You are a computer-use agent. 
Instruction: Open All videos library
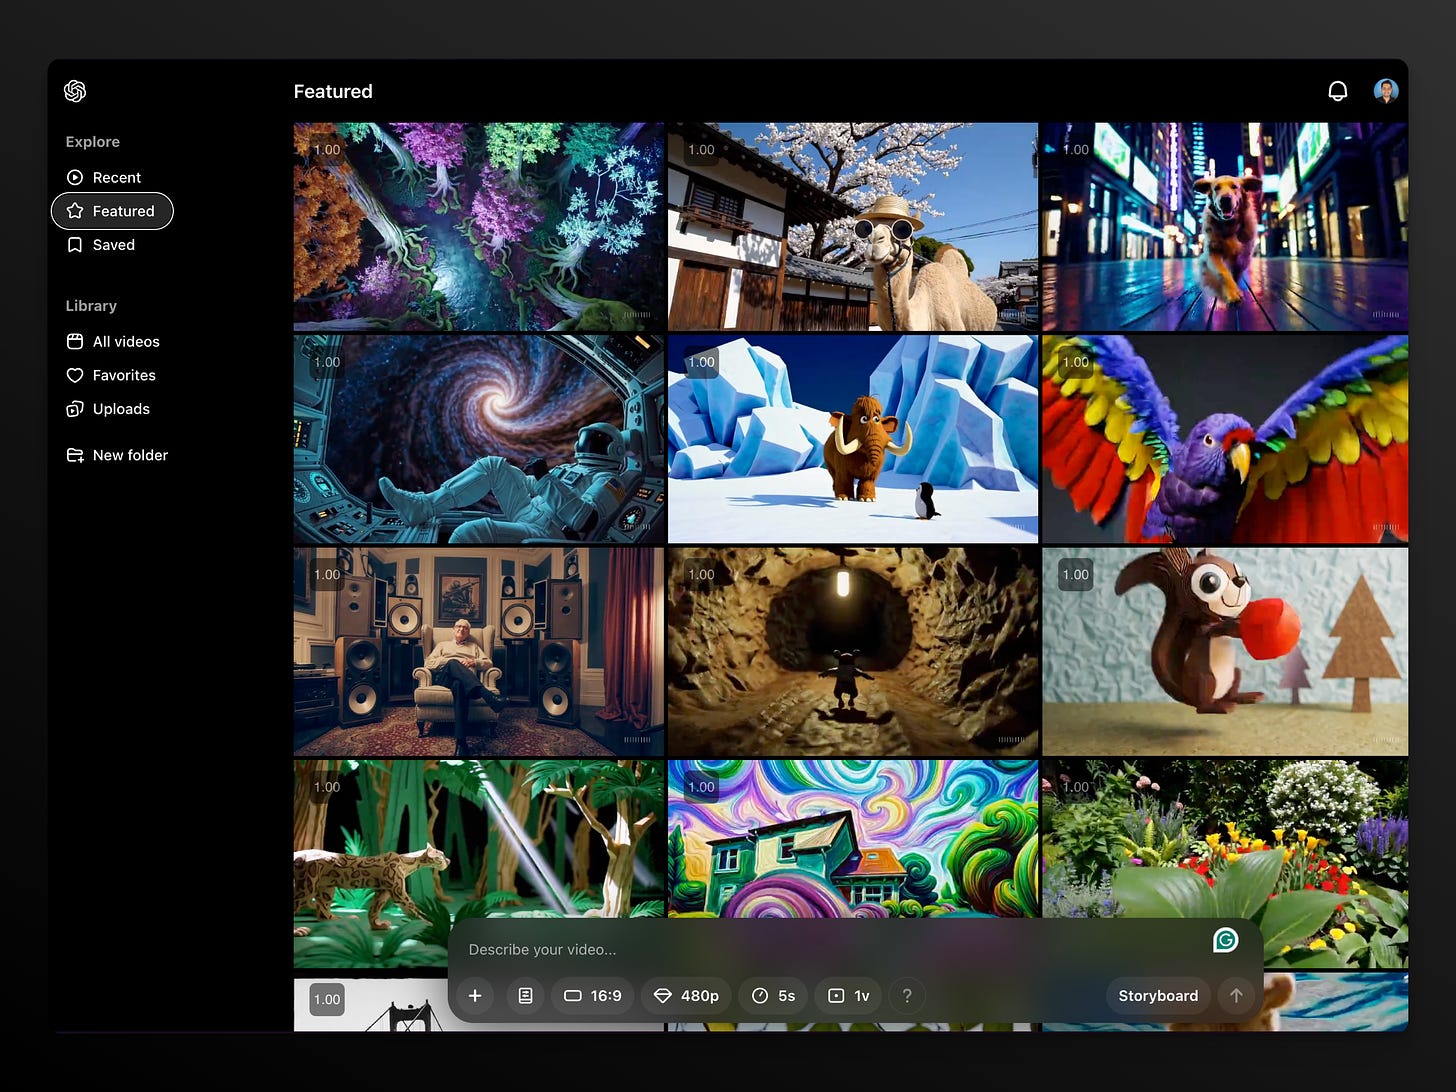(113, 341)
